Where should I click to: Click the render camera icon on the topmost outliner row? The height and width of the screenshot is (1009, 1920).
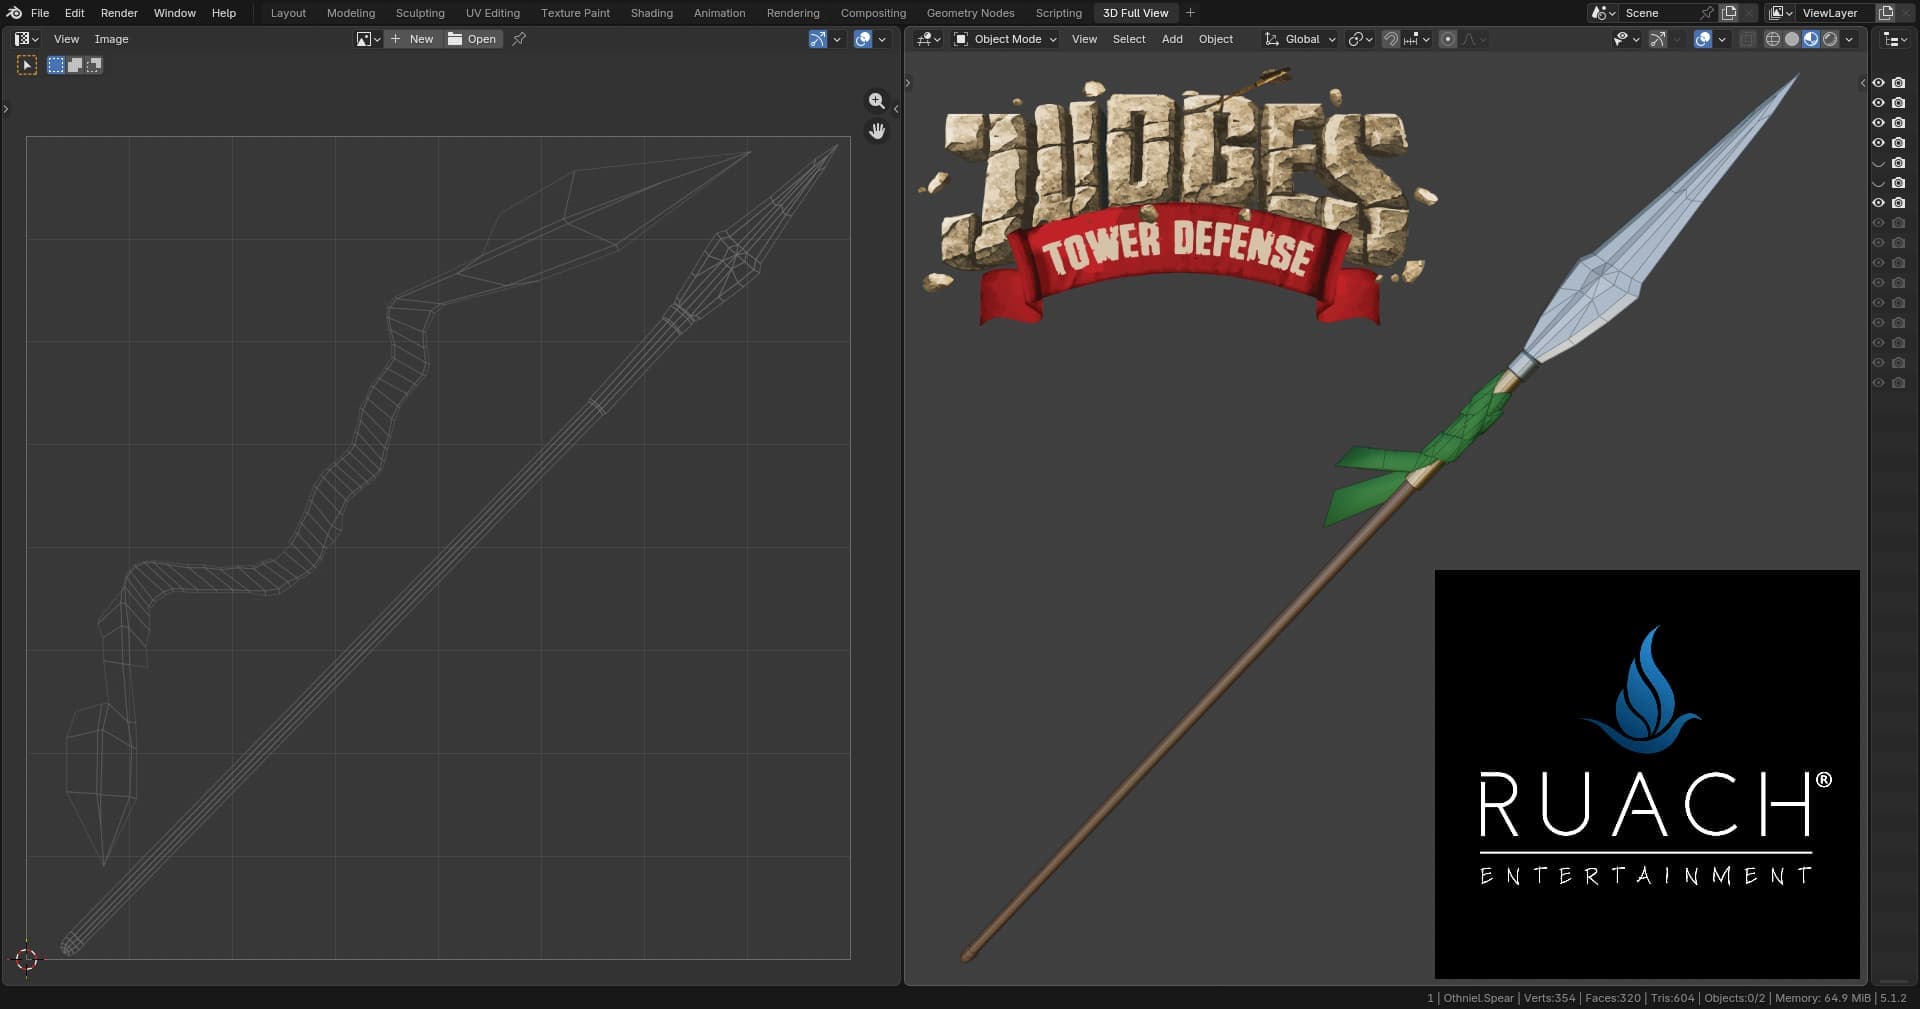point(1898,83)
